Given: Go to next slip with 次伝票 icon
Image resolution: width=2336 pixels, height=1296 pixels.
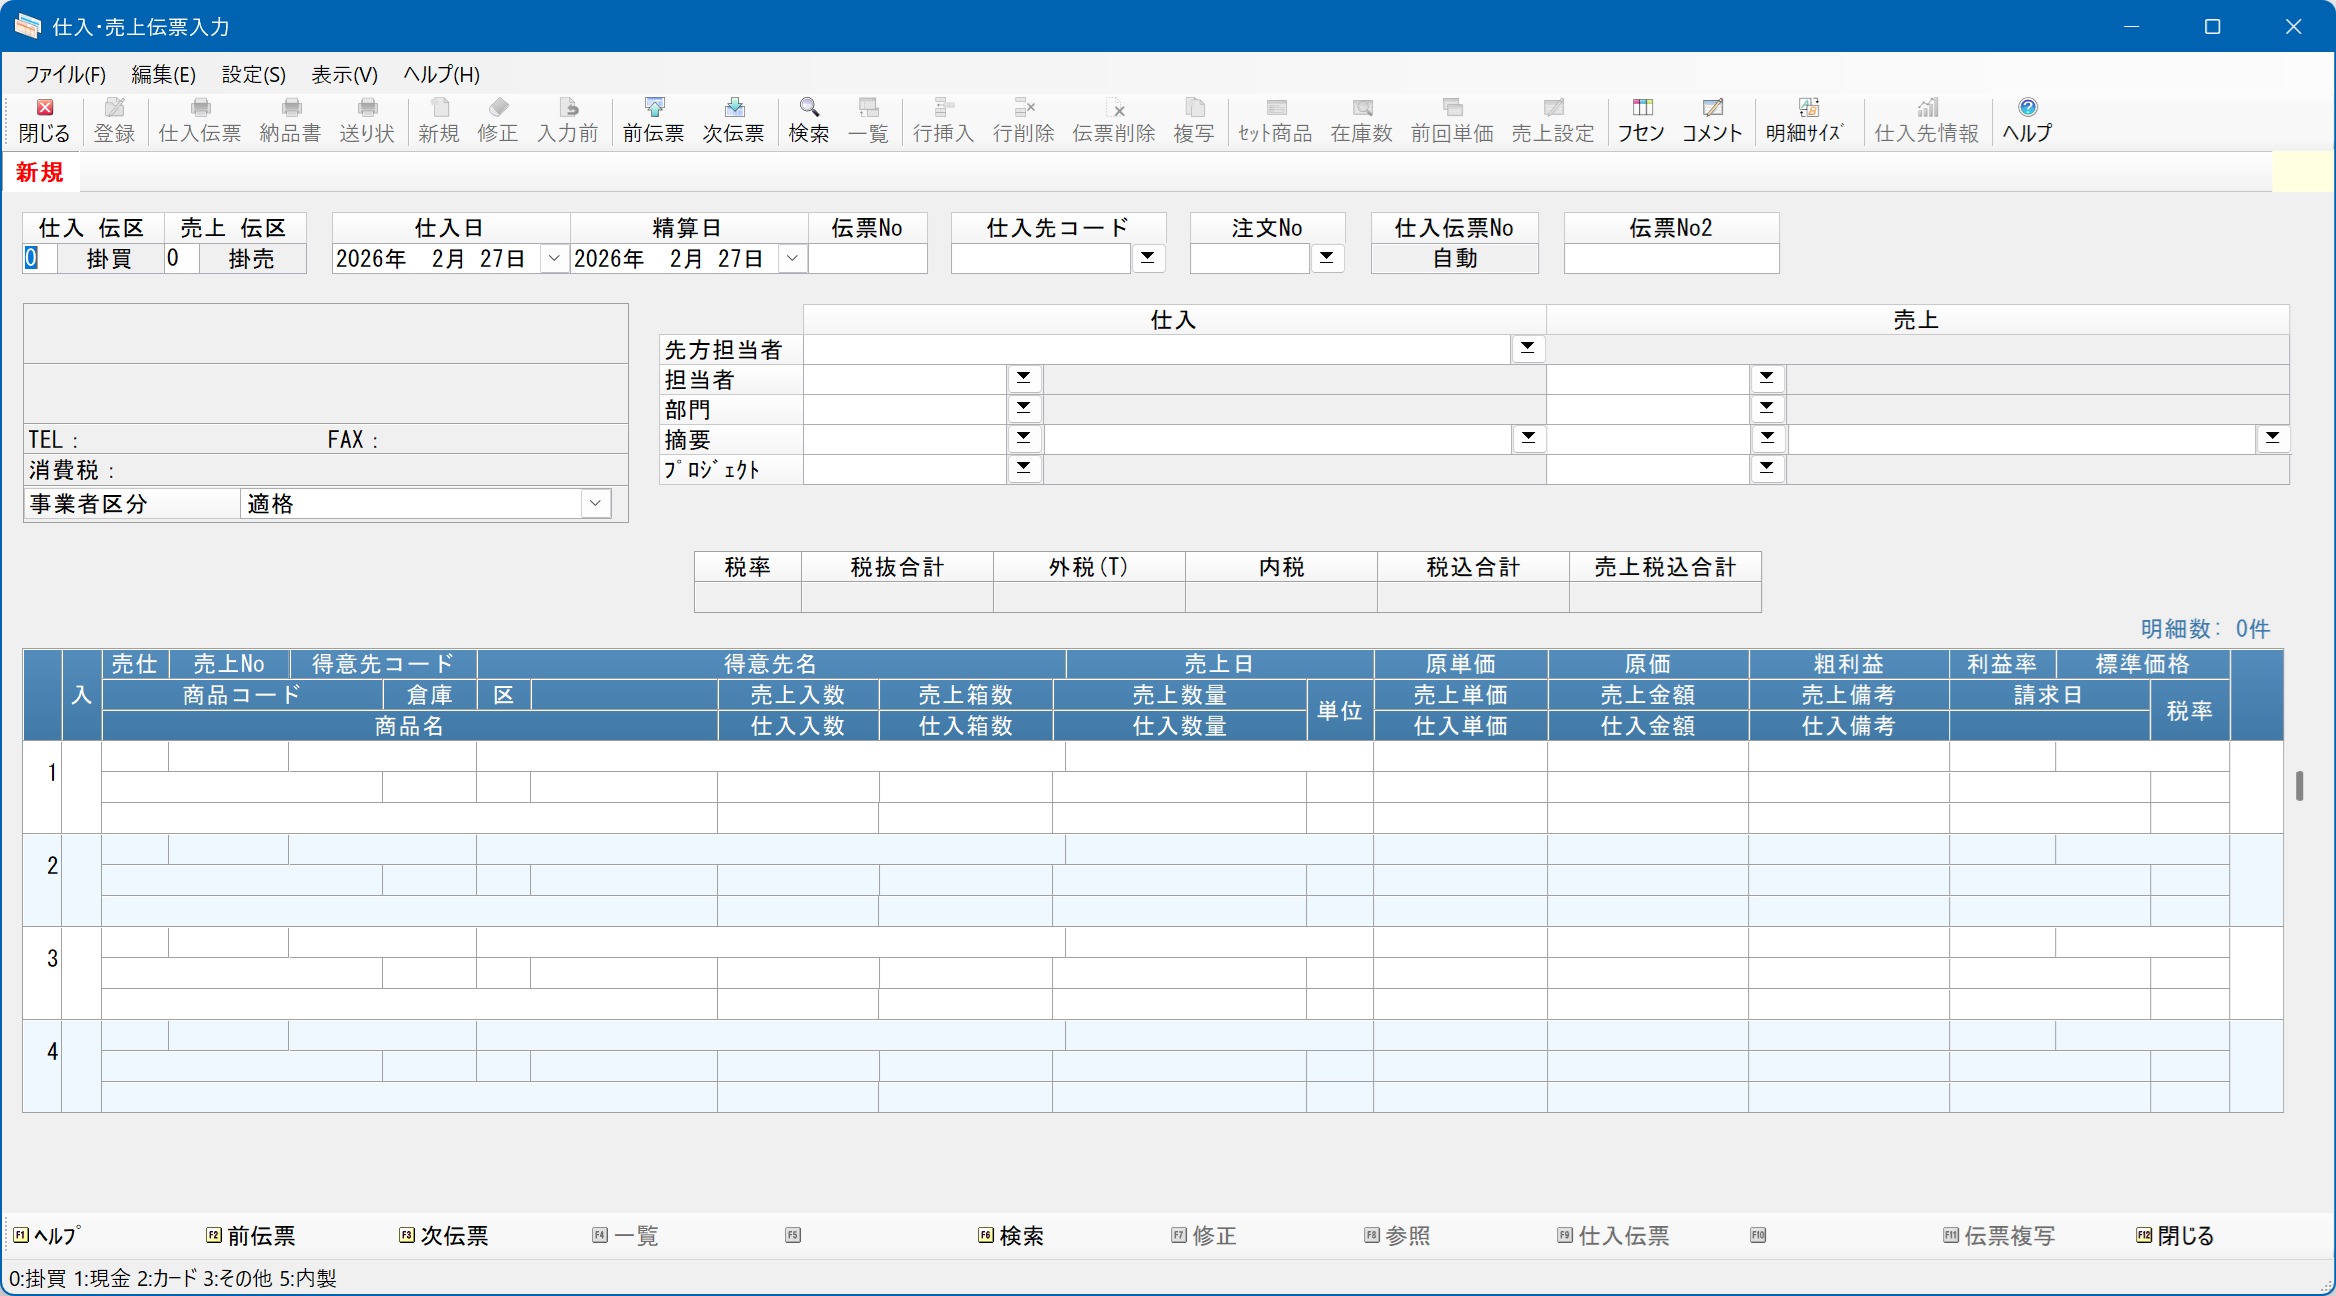Looking at the screenshot, I should point(733,120).
